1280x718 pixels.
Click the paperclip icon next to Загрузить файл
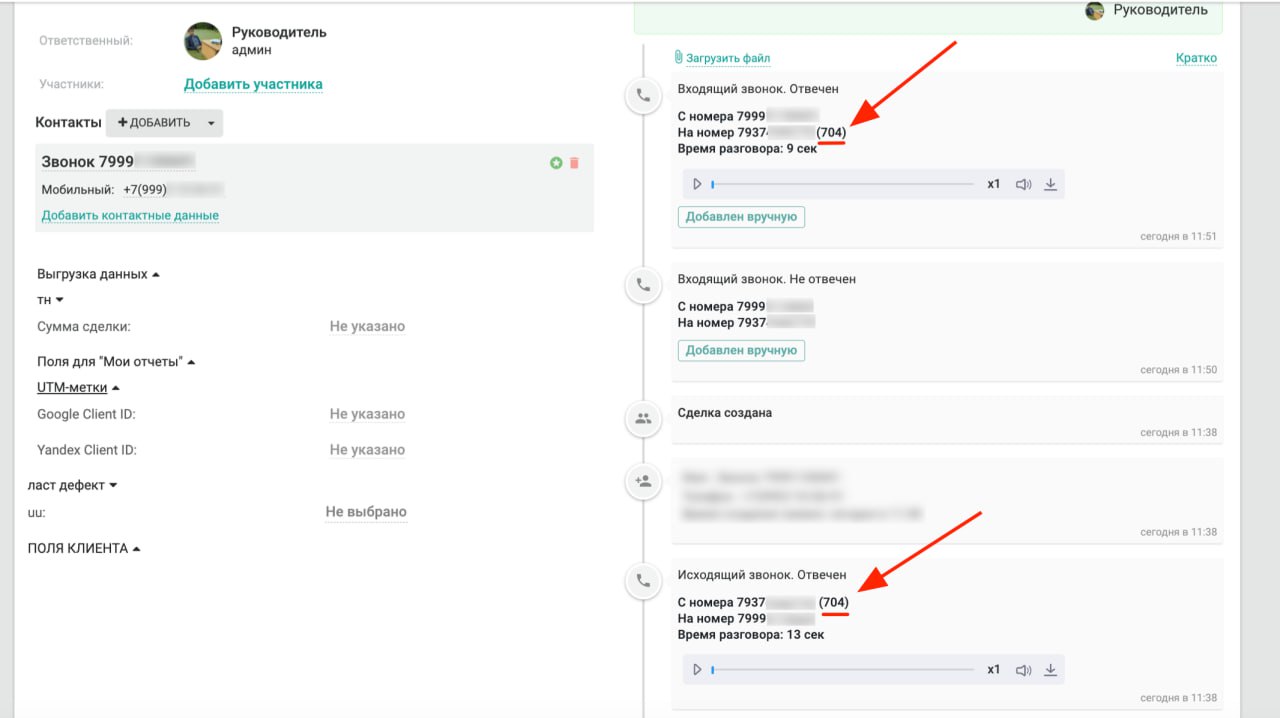coord(678,58)
